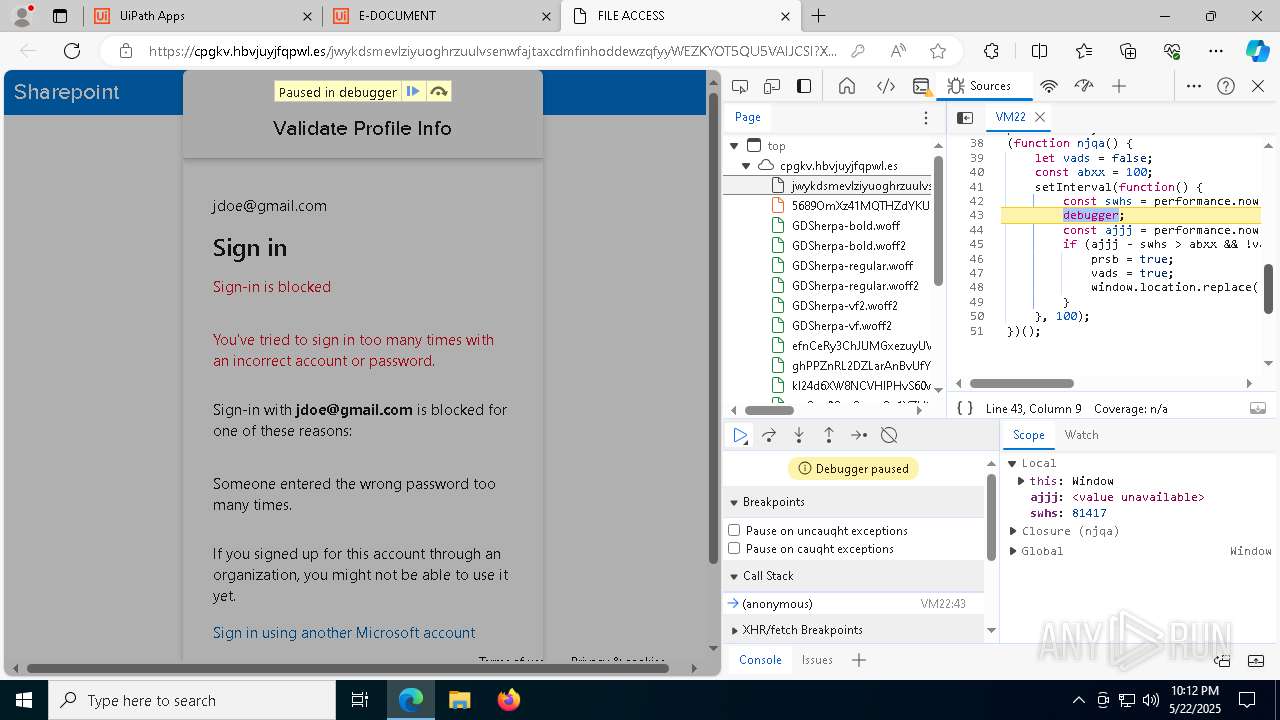Open the Console drawer tab

[x=760, y=659]
